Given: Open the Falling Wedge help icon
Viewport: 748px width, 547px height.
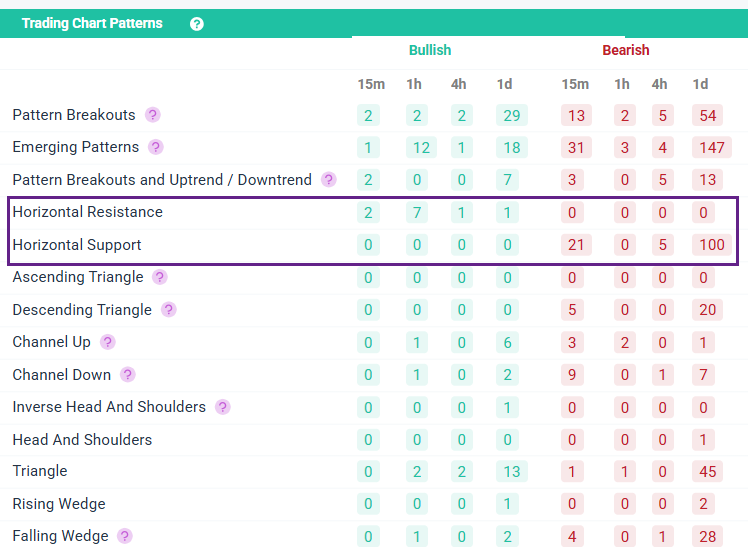Looking at the screenshot, I should pos(125,536).
